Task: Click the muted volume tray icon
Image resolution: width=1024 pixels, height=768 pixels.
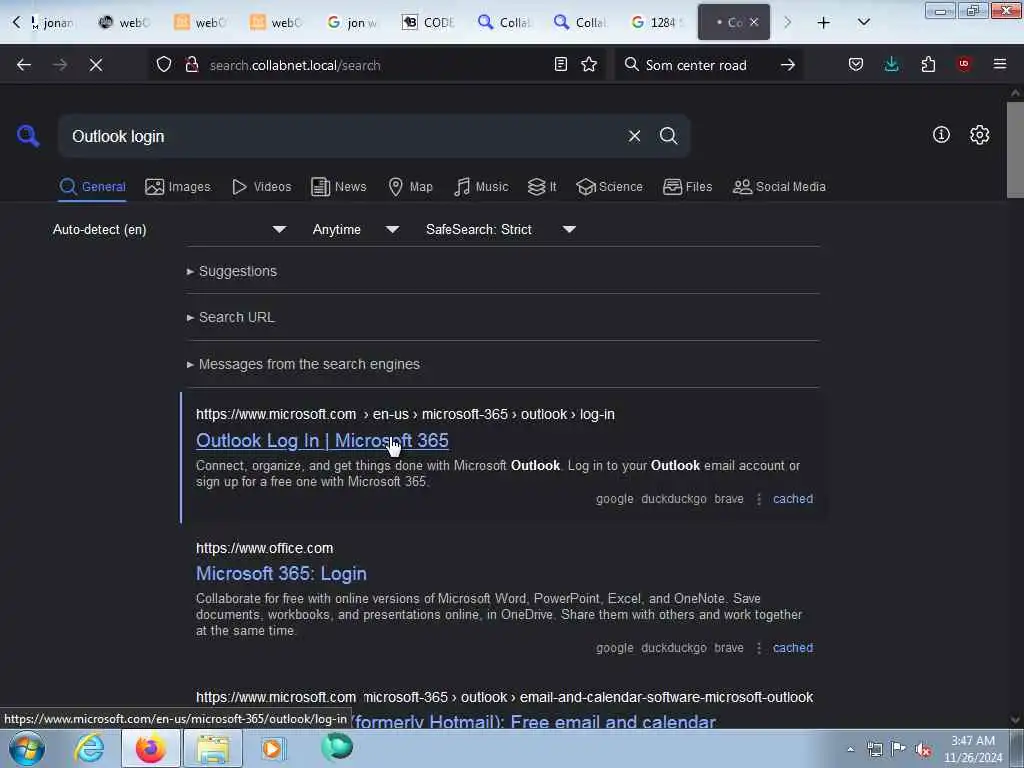Action: [x=923, y=749]
